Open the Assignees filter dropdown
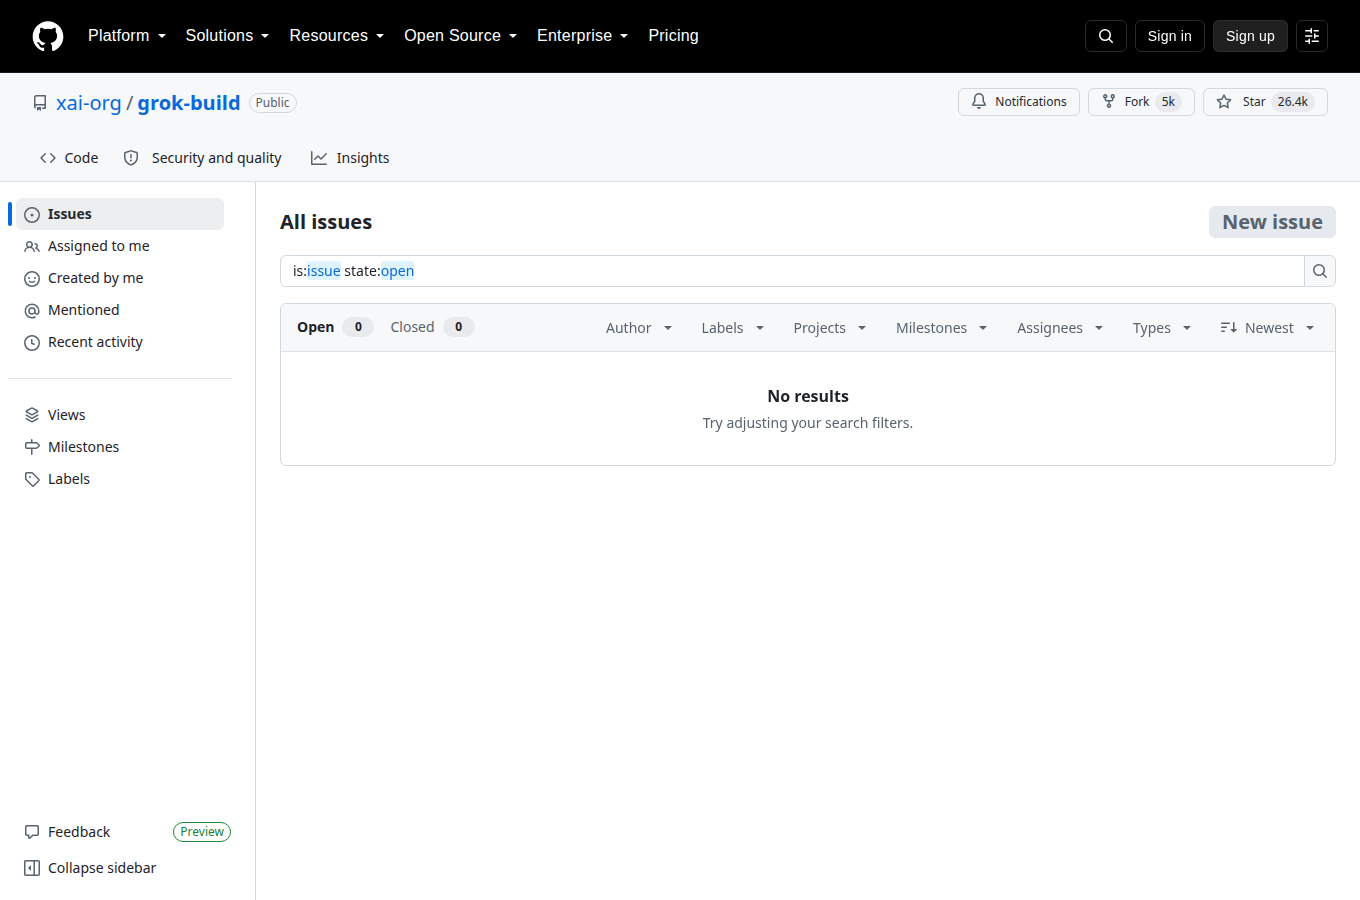 click(x=1060, y=328)
